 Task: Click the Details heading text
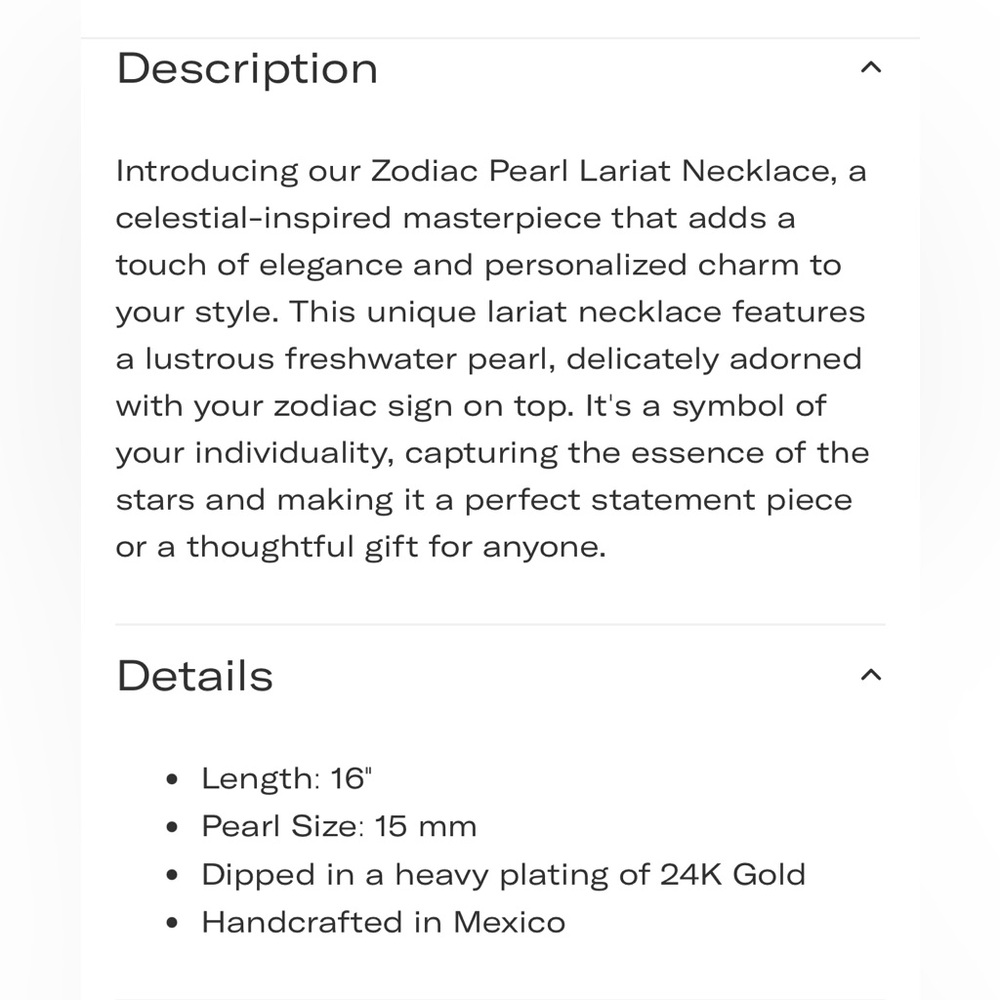[x=195, y=676]
